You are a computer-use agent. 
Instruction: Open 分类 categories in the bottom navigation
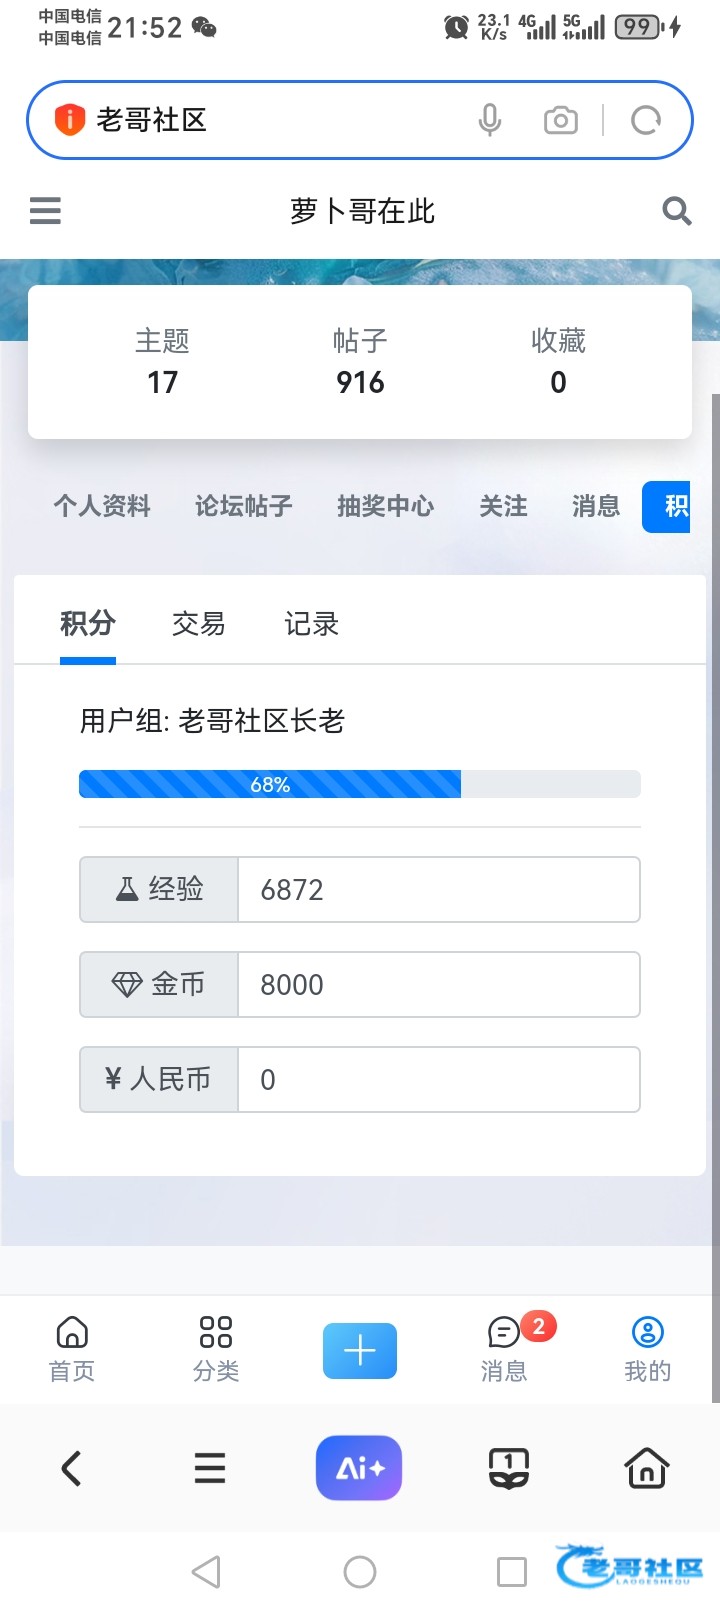point(216,1349)
